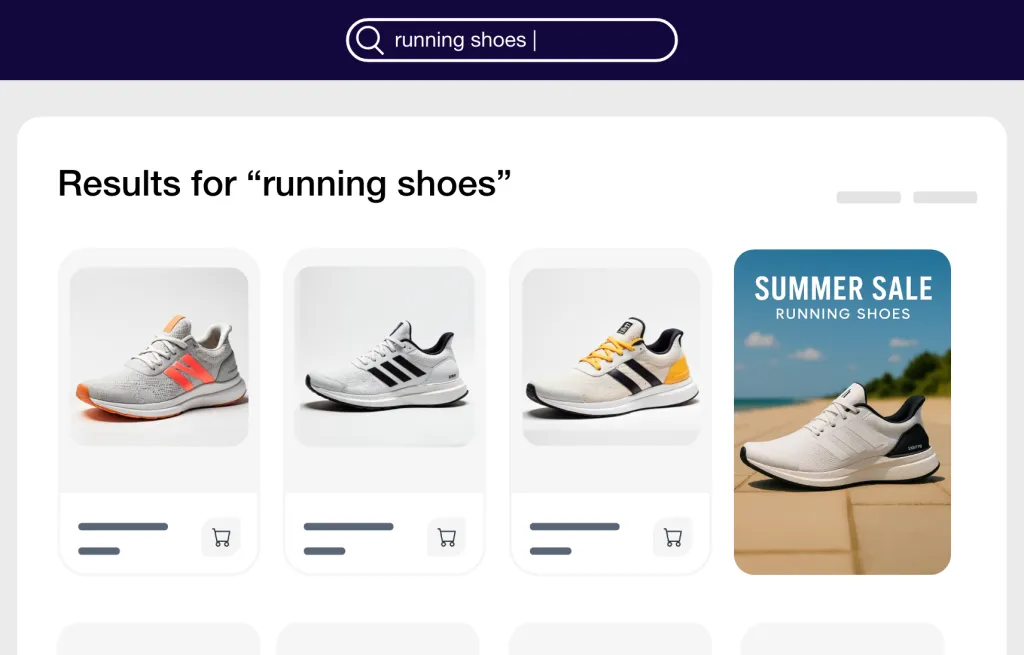This screenshot has width=1024, height=655.
Task: Select the title line under black-striped white shoe
Action: (348, 526)
